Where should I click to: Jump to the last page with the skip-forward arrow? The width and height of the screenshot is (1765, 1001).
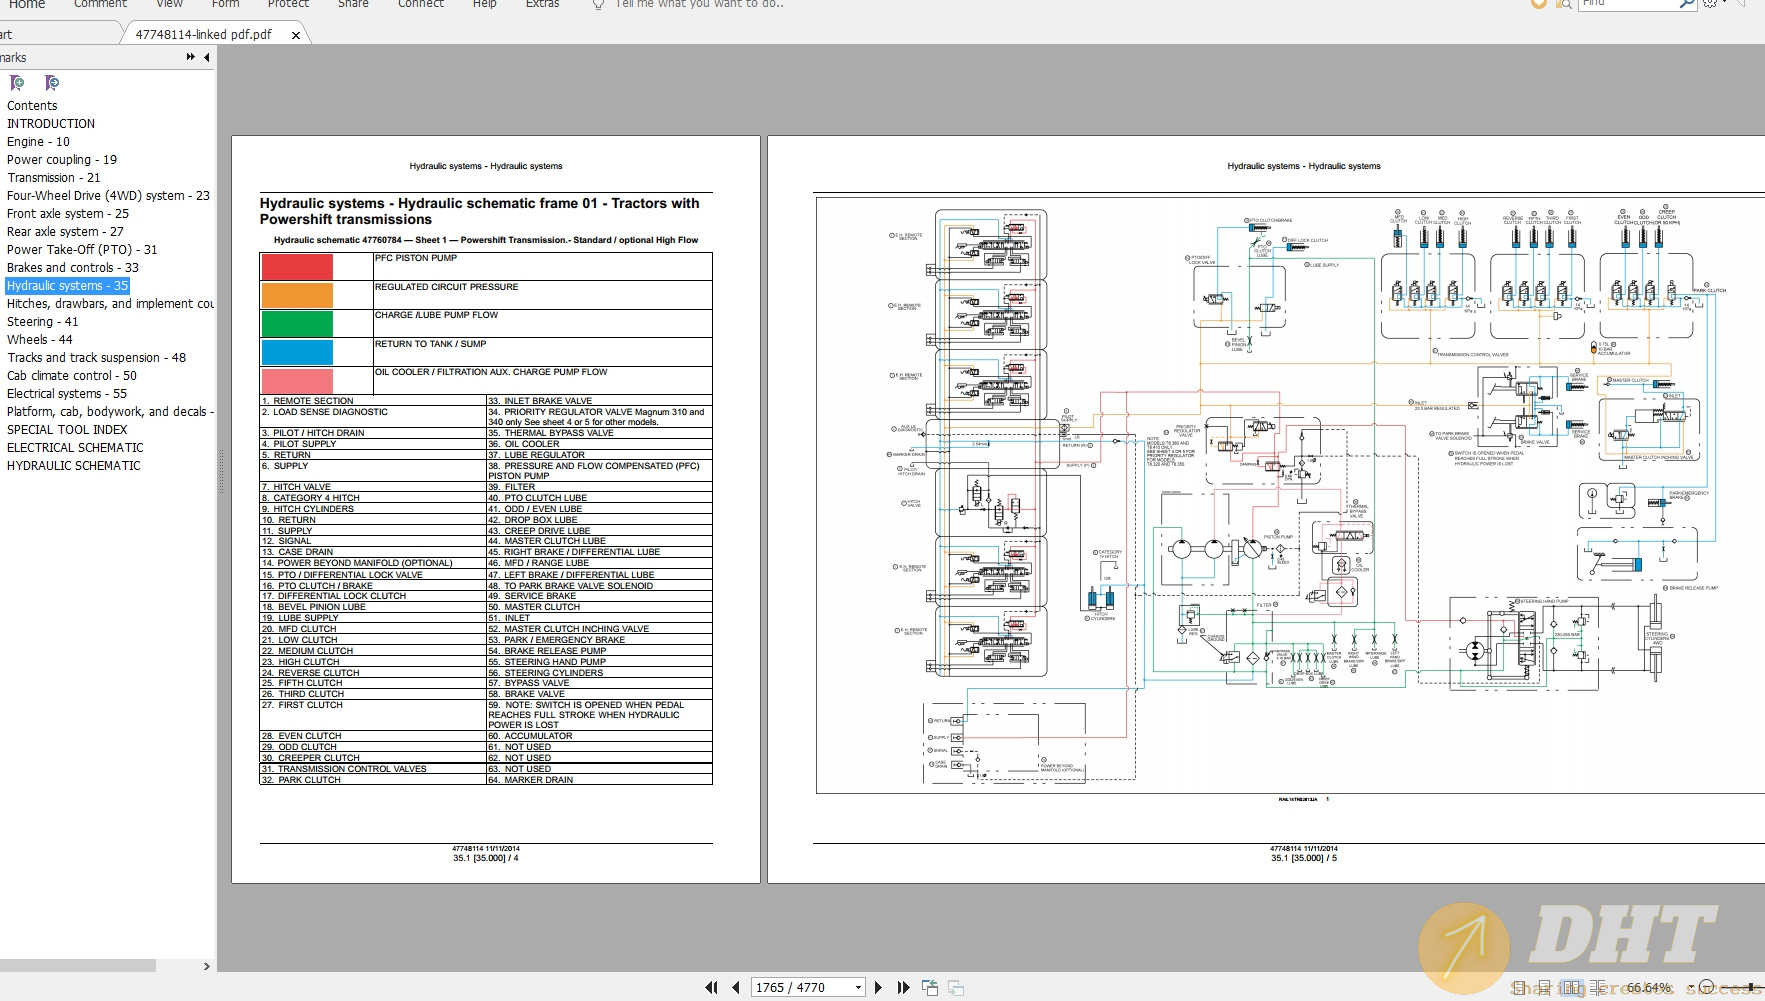(x=904, y=987)
